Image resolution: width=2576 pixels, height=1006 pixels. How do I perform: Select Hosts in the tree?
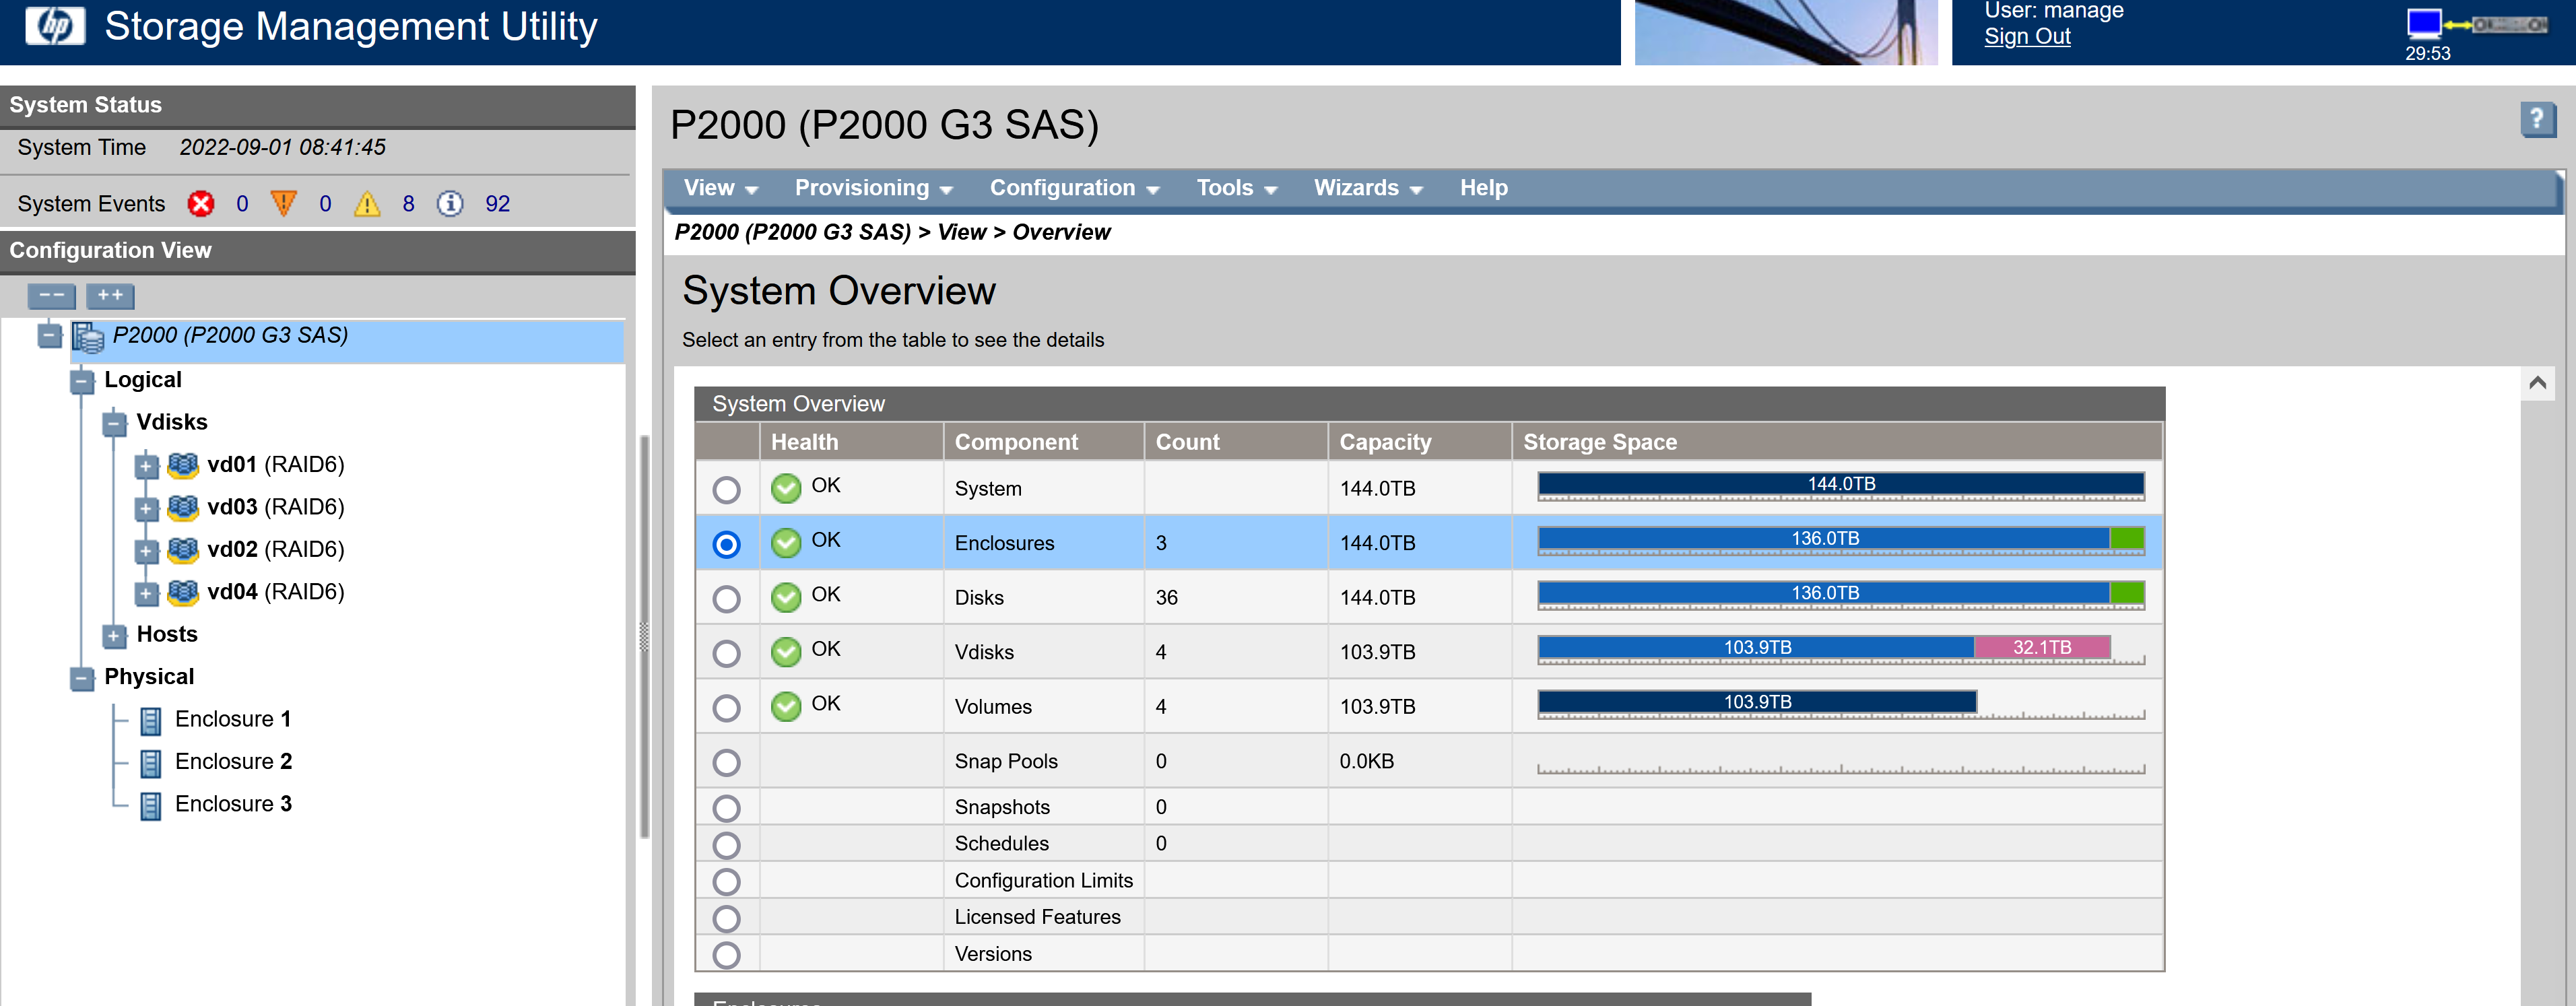[167, 635]
